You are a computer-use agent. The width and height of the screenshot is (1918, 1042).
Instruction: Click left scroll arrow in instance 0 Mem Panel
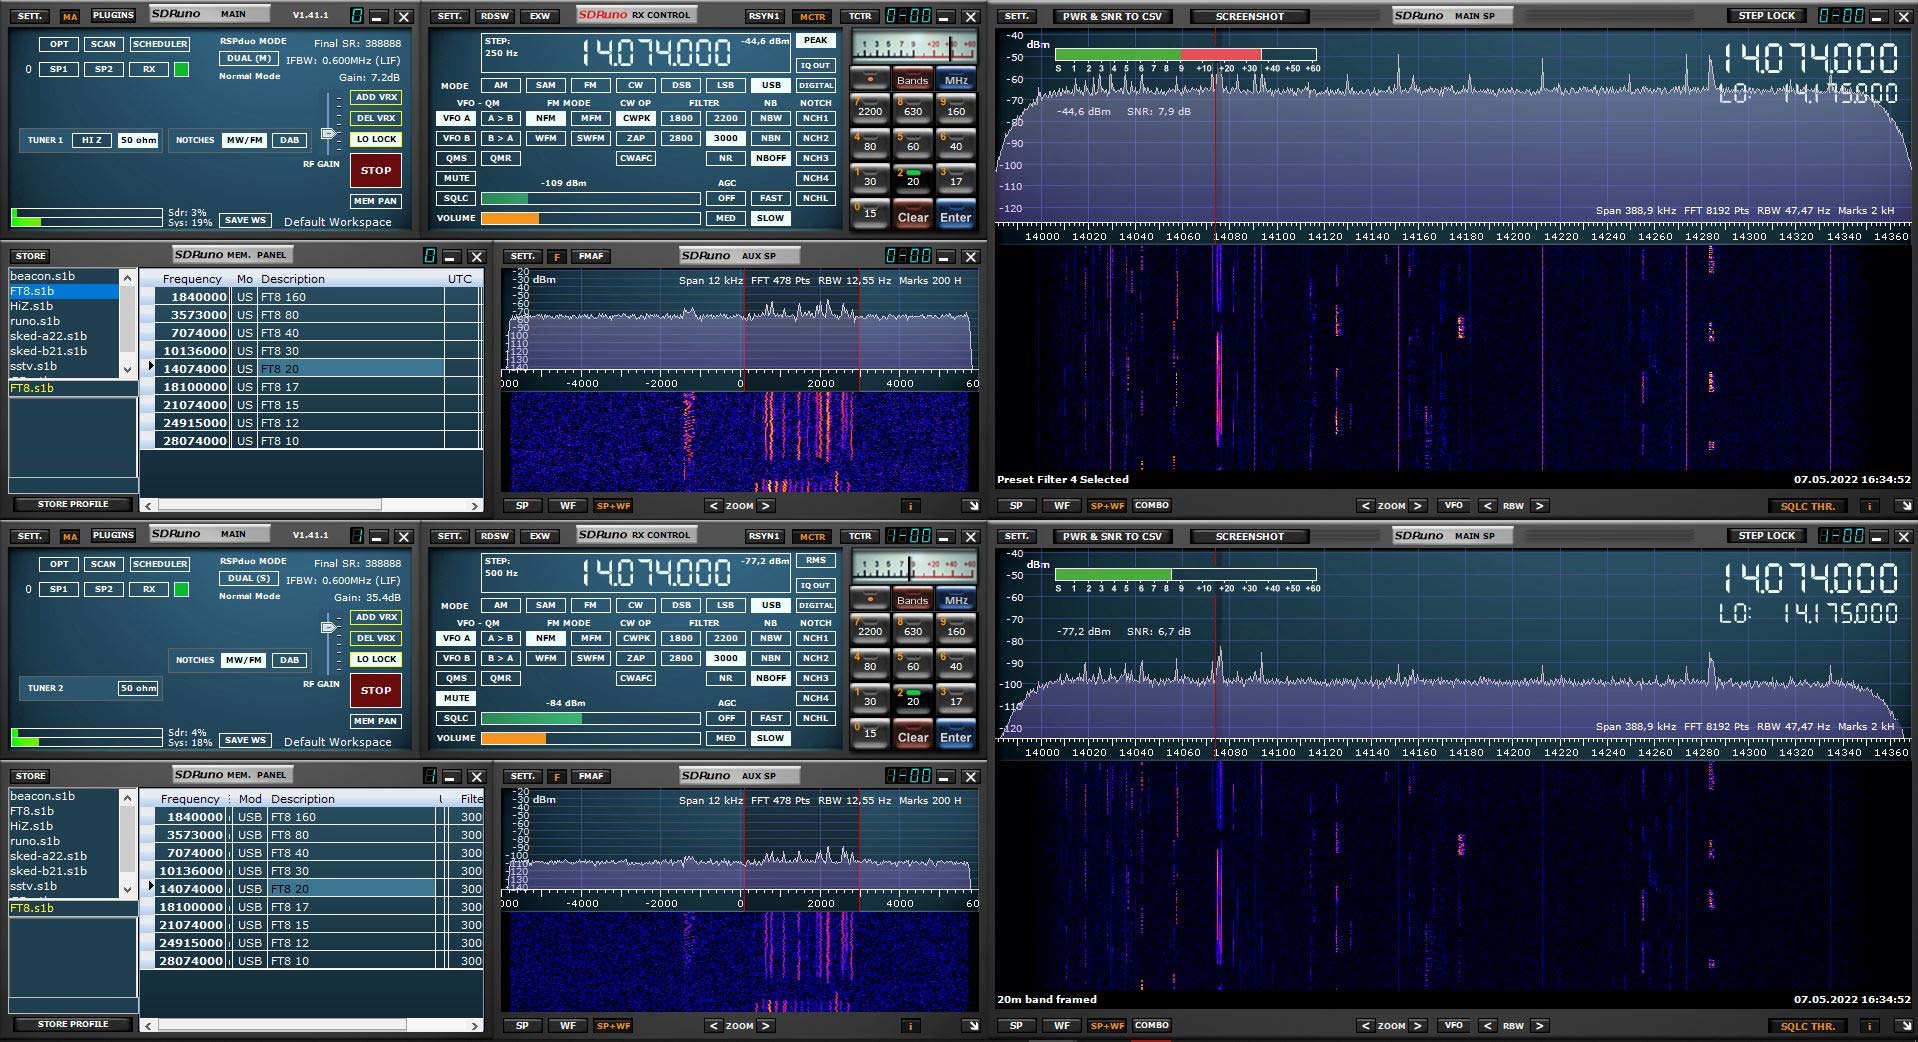(148, 506)
